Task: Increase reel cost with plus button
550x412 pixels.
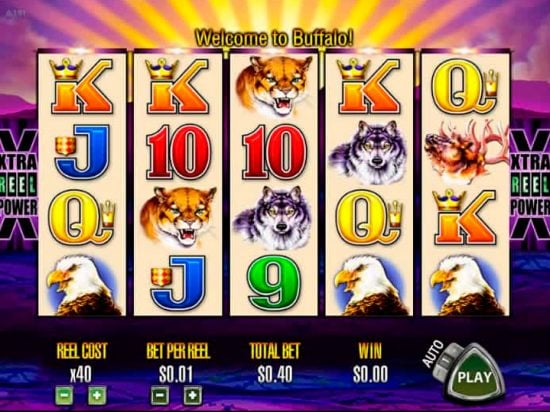Action: (x=97, y=396)
